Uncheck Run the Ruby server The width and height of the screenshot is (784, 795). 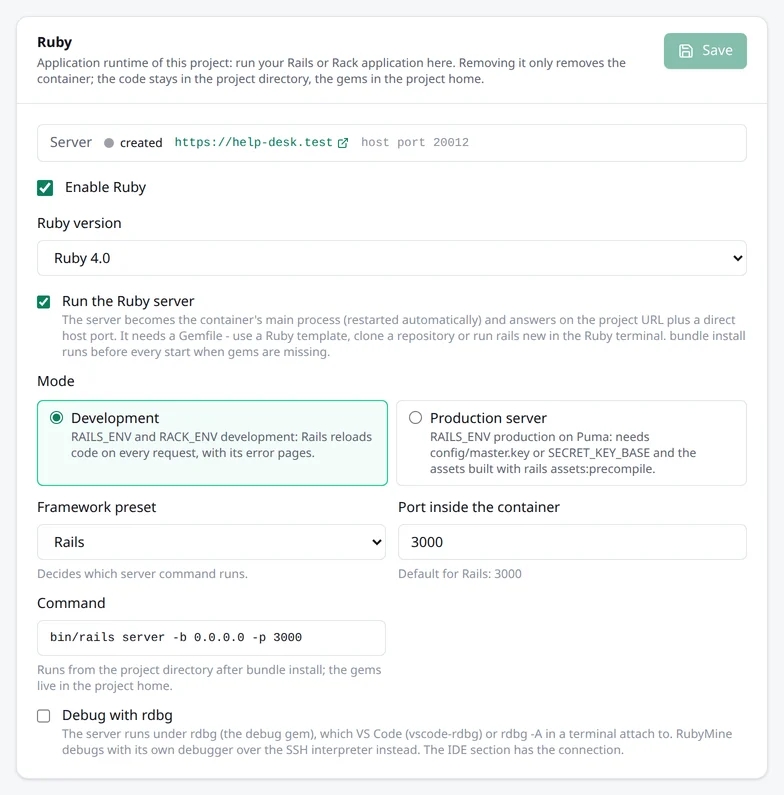[44, 302]
